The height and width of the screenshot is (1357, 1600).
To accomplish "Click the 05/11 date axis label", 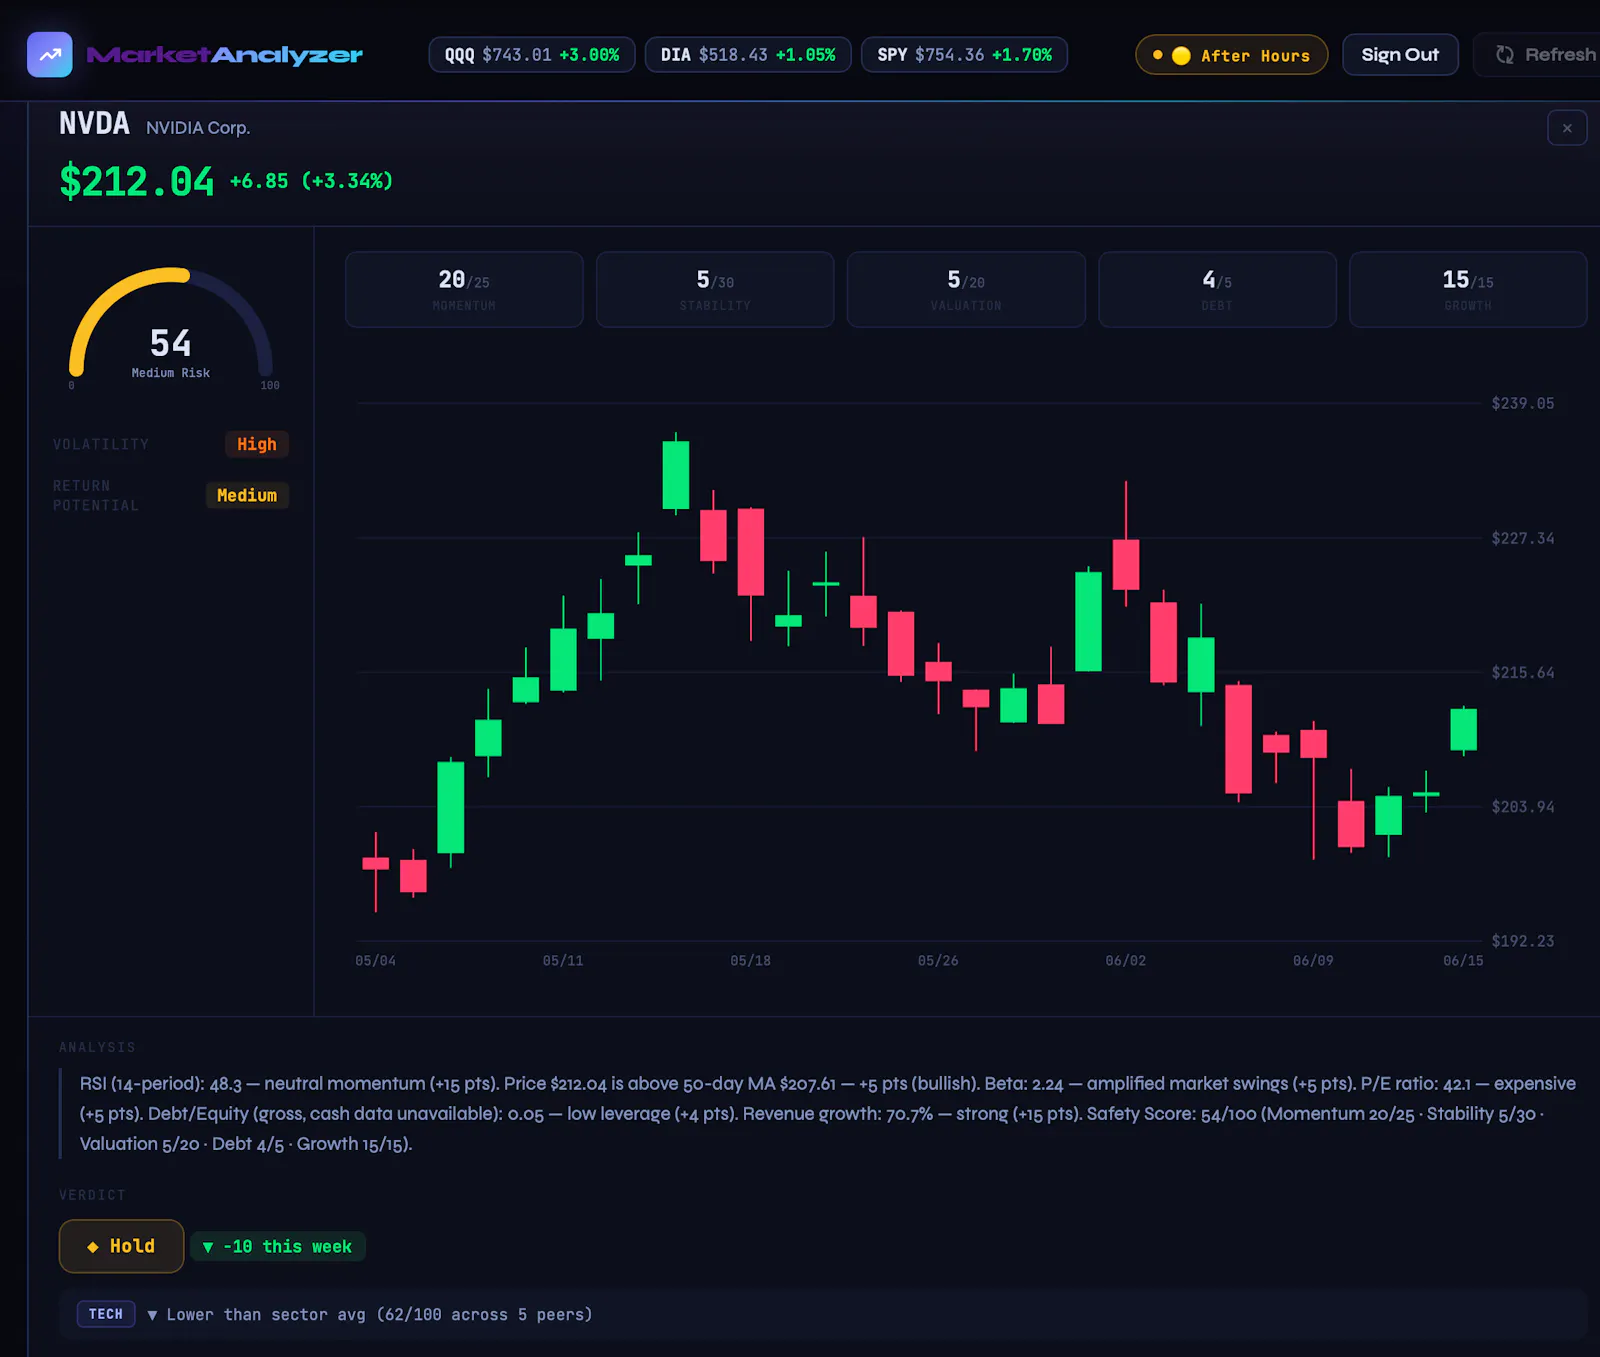I will click(563, 961).
